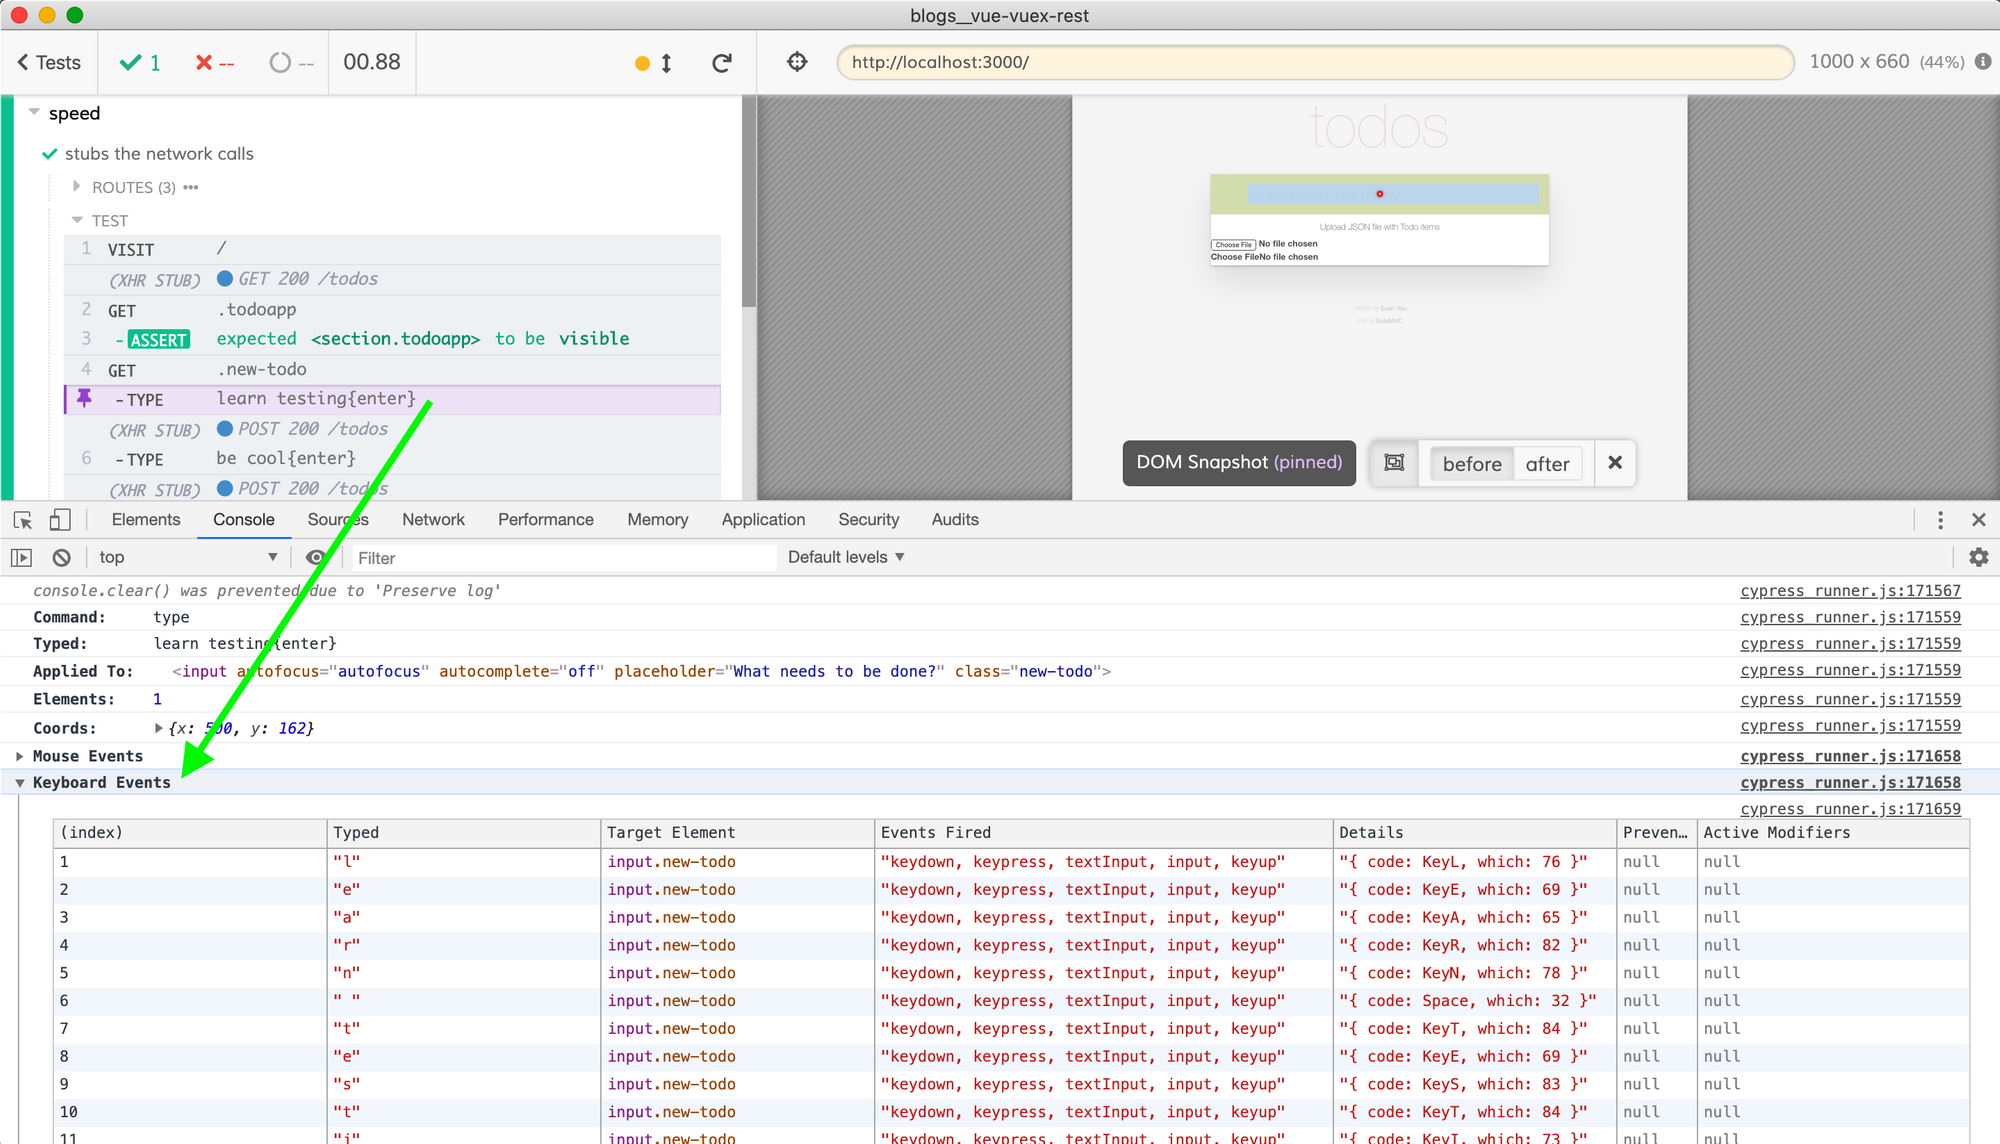Toggle snapshot highlights icon

1394,463
